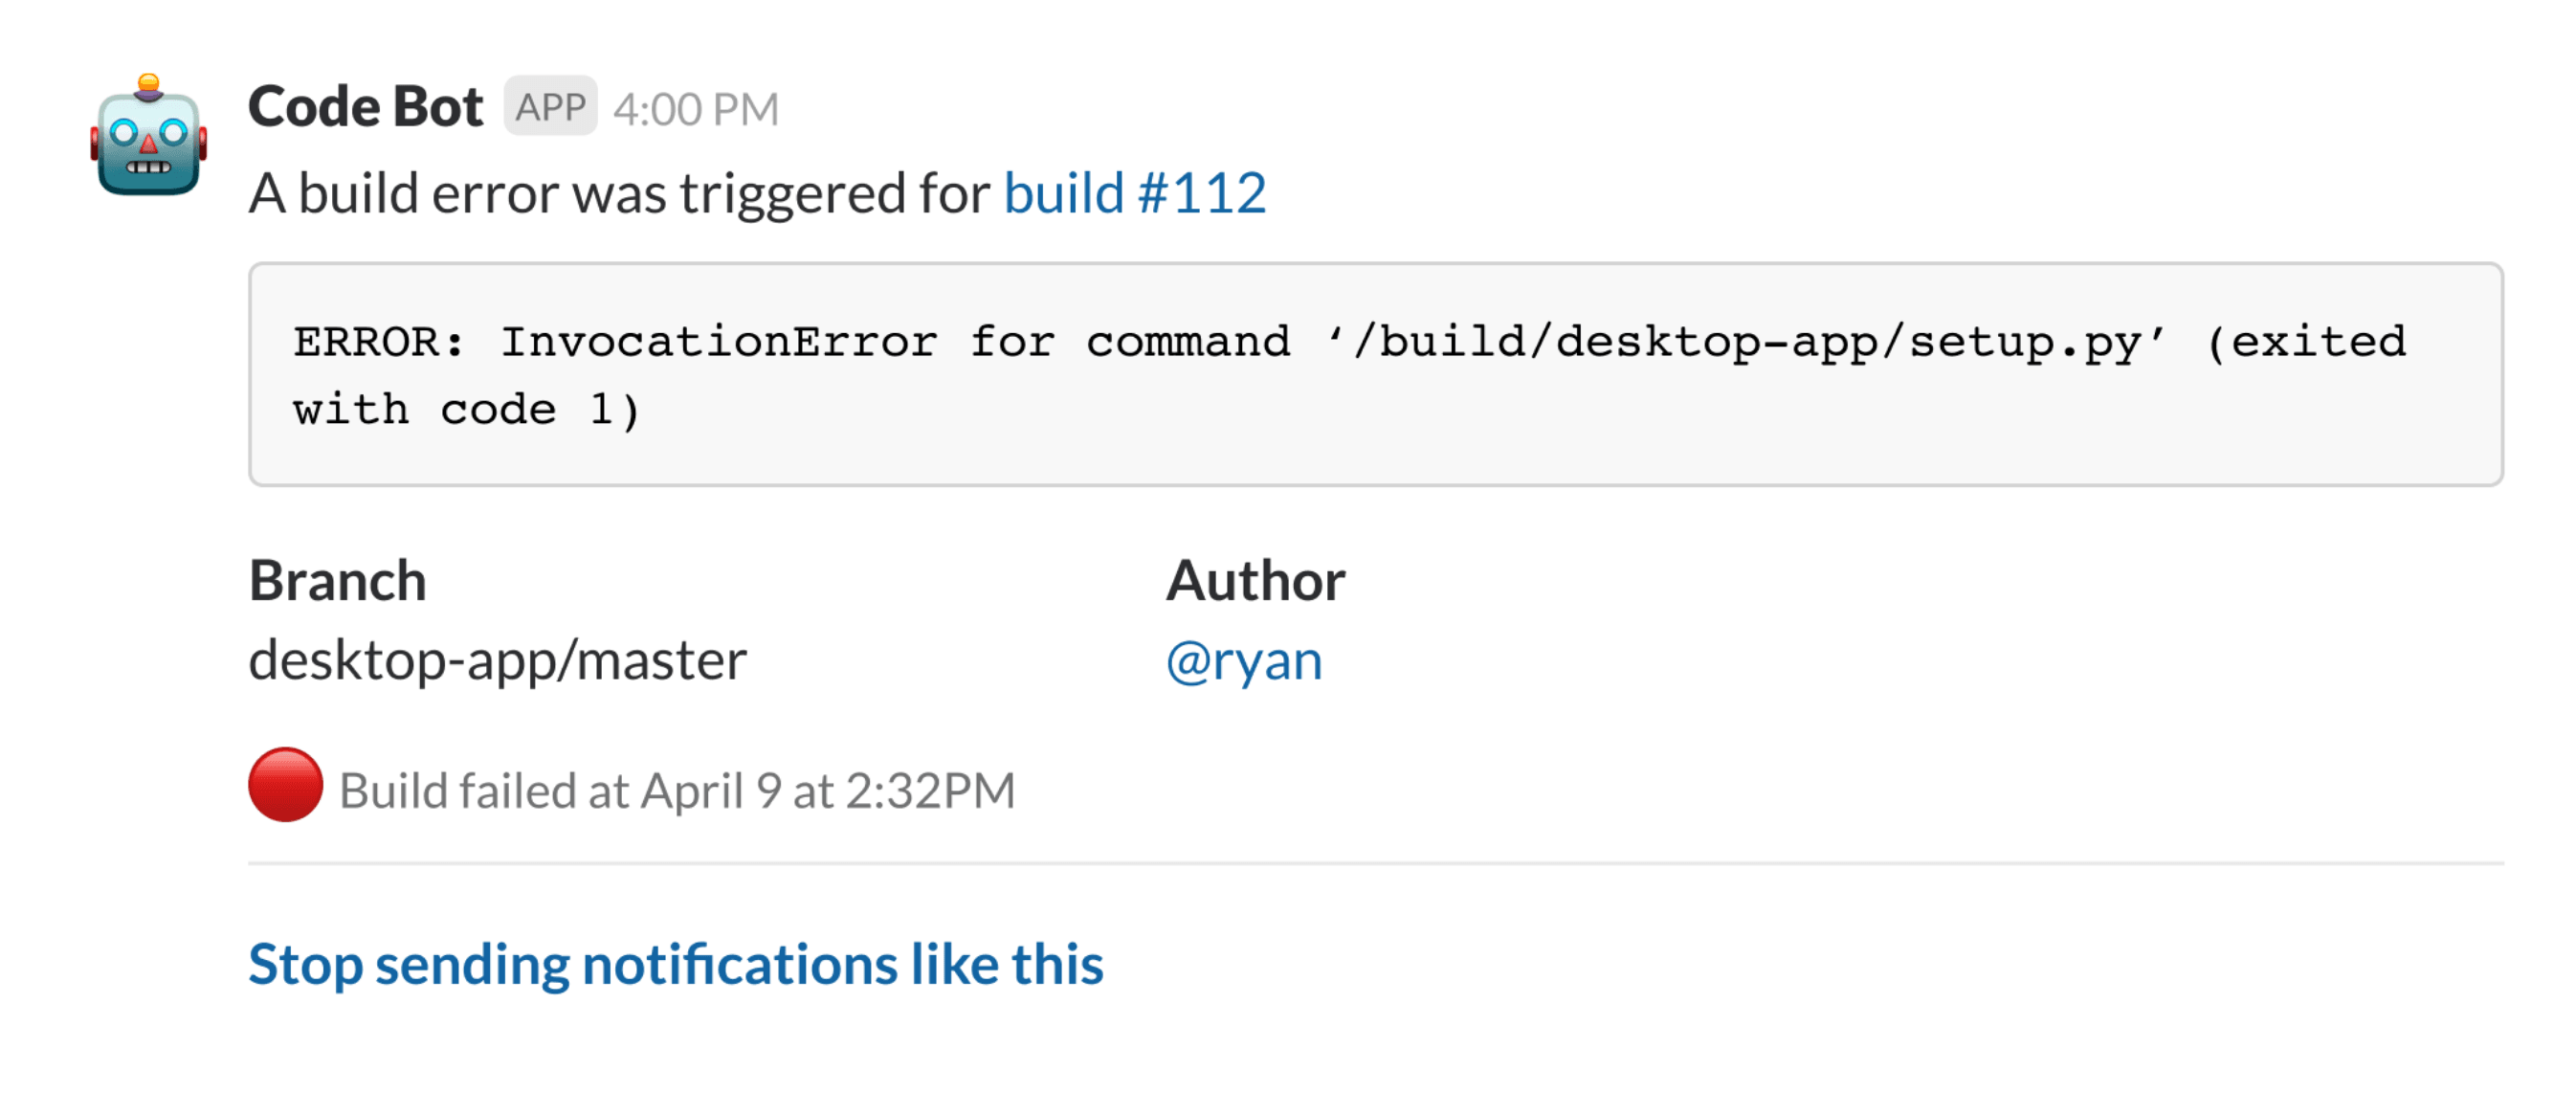Viewport: 2576px width, 1093px height.
Task: Click the 2:32PM time in the footer
Action: tap(930, 791)
